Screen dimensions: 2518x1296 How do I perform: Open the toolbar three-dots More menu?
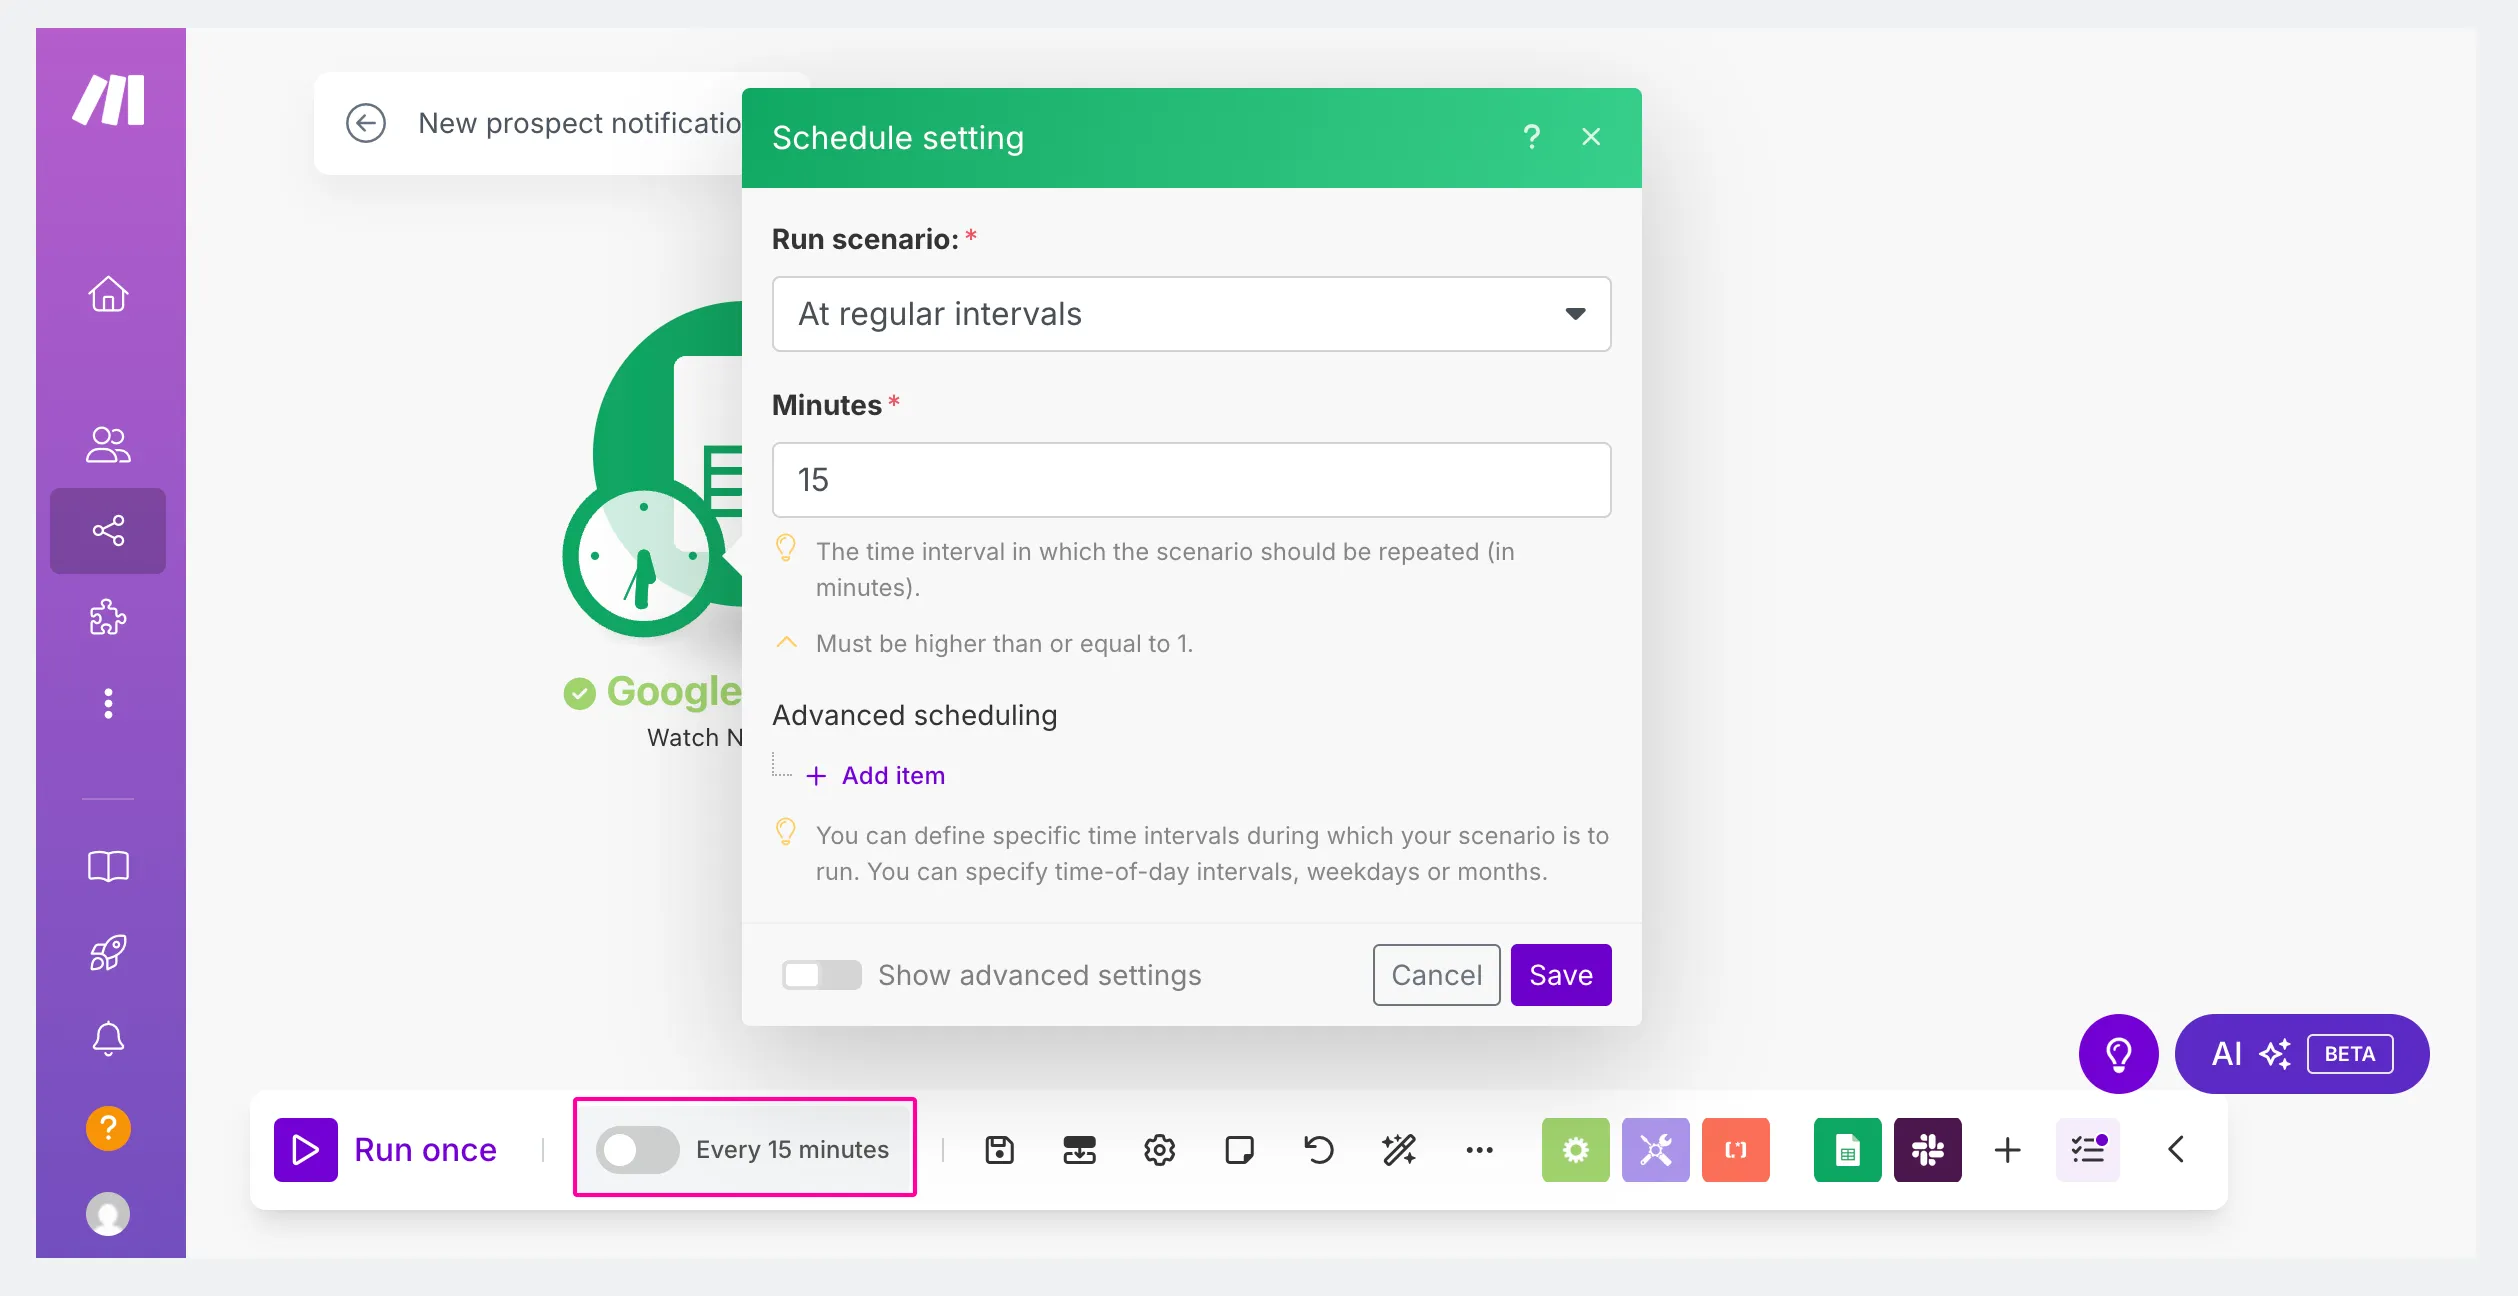(1479, 1150)
